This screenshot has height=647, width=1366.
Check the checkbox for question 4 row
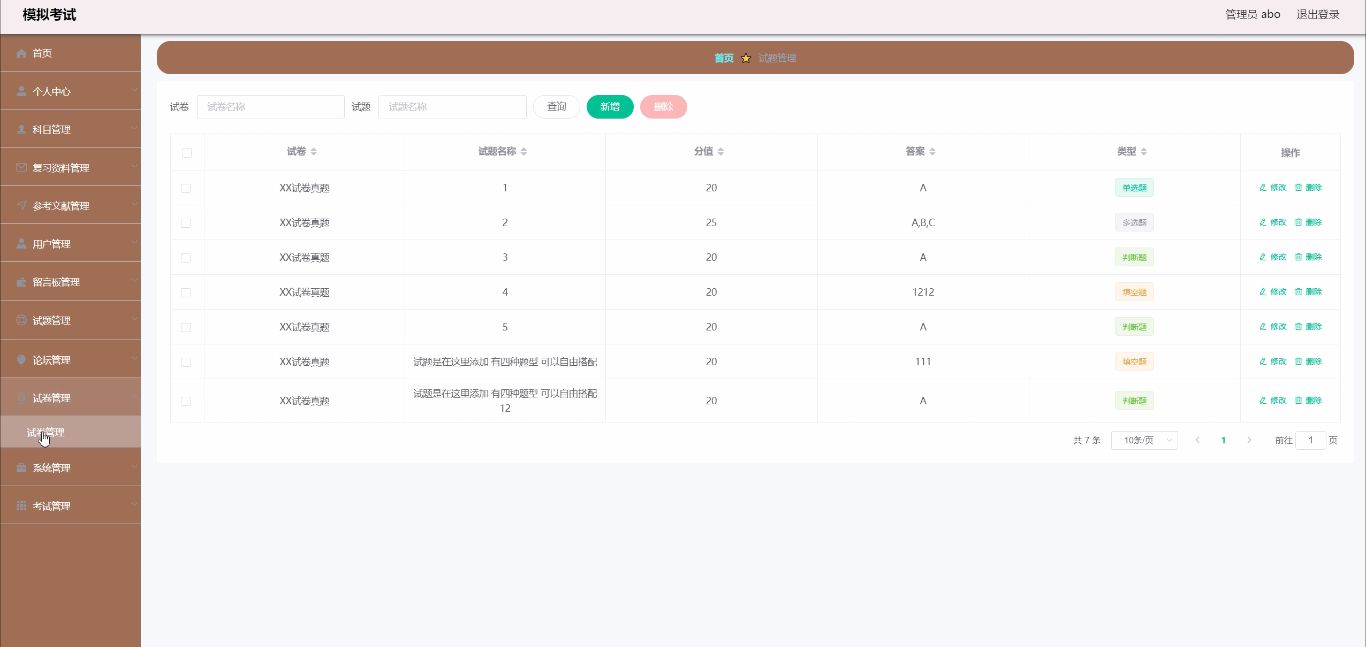[187, 293]
